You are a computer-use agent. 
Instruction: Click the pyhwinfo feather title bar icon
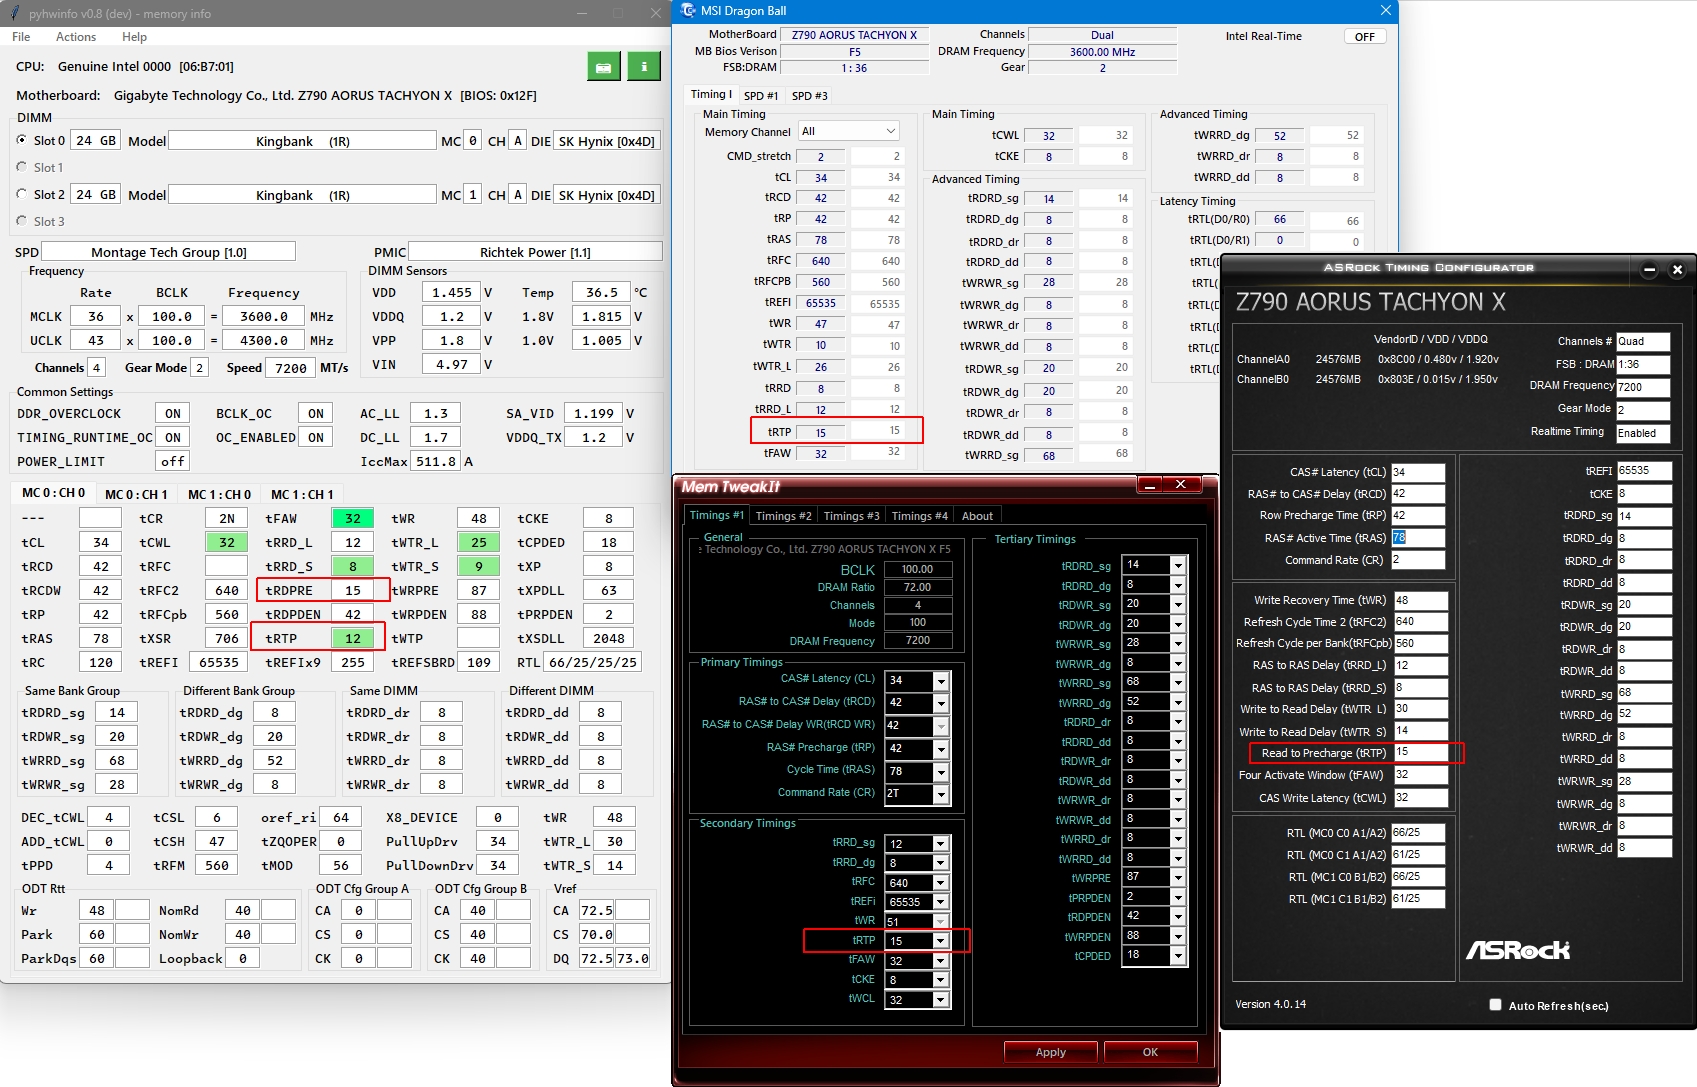click(16, 13)
